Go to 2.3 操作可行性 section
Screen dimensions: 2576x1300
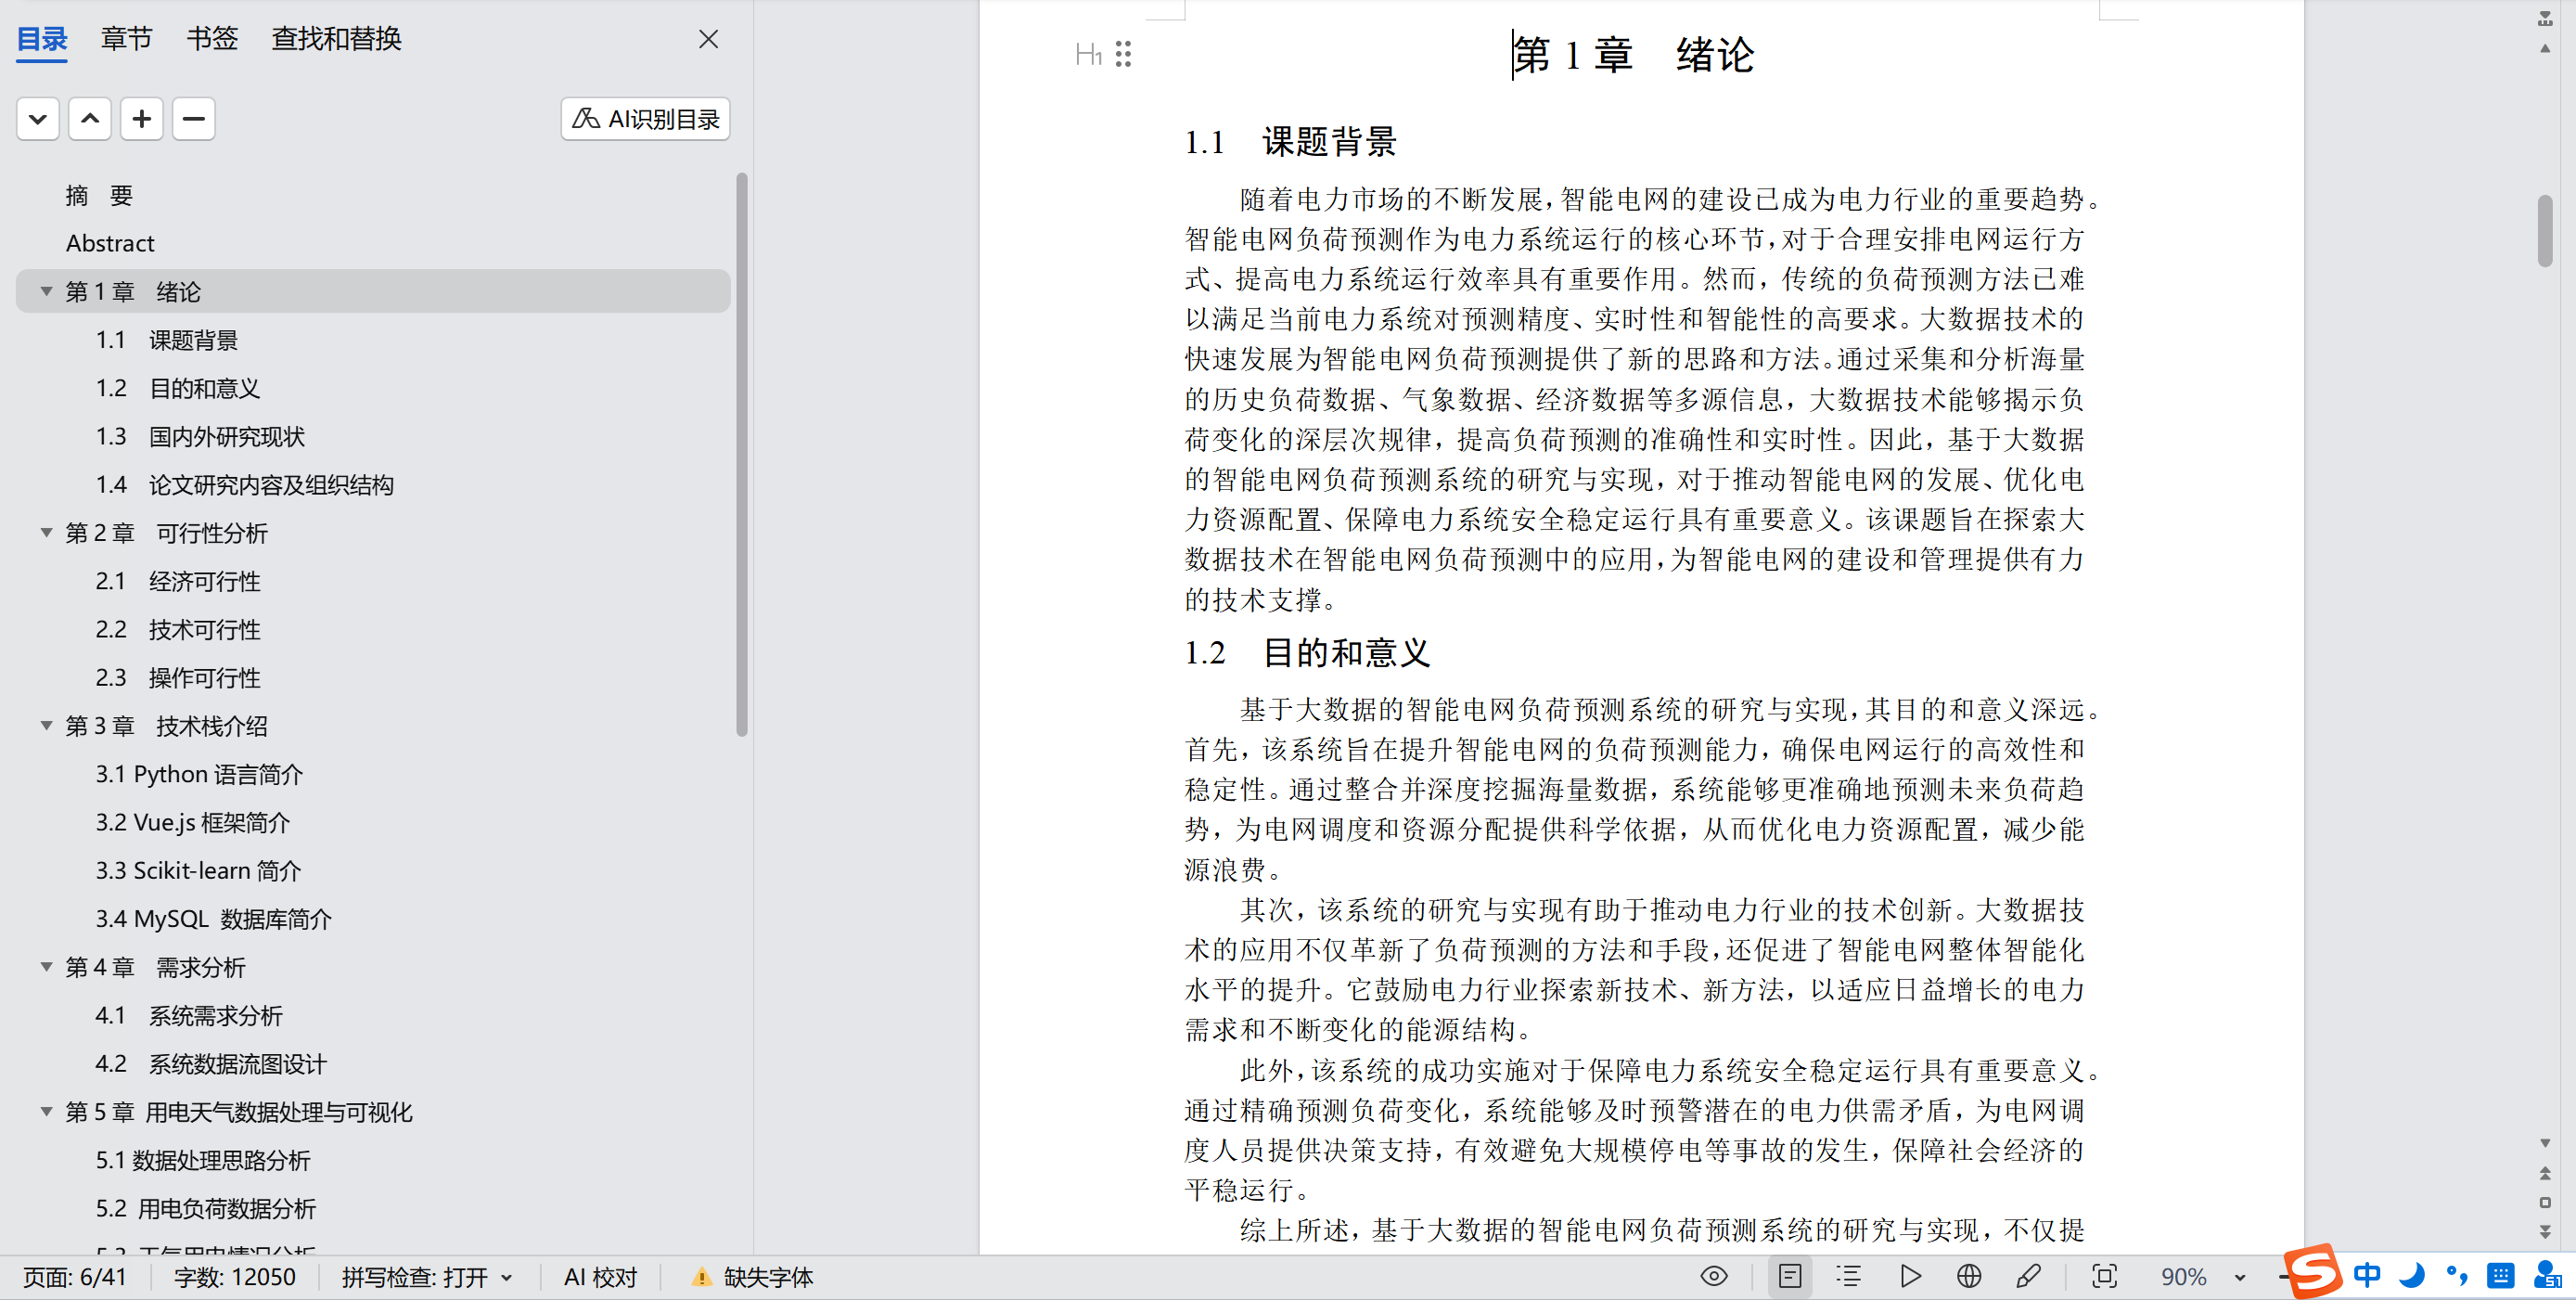[x=178, y=678]
